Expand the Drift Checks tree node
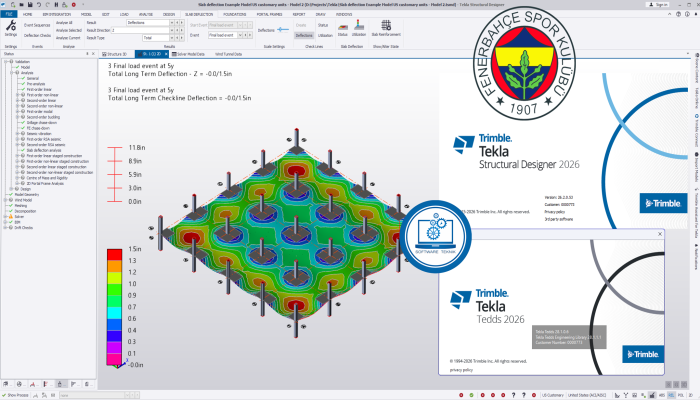This screenshot has width=700, height=400. 6,228
